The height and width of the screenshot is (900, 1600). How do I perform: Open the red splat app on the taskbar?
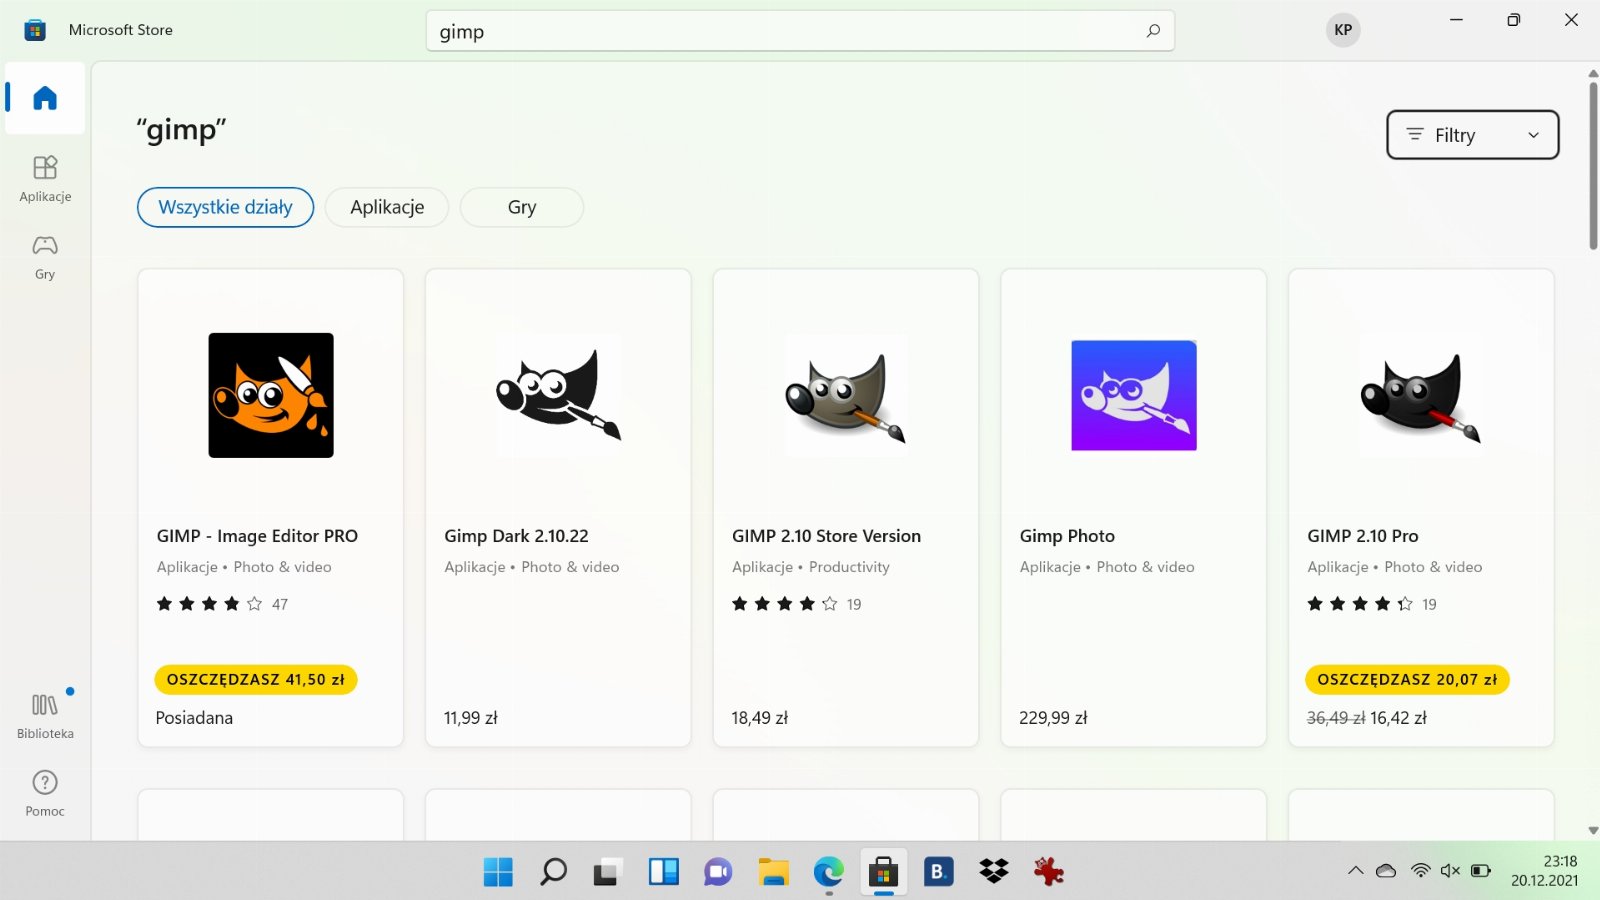tap(1048, 872)
